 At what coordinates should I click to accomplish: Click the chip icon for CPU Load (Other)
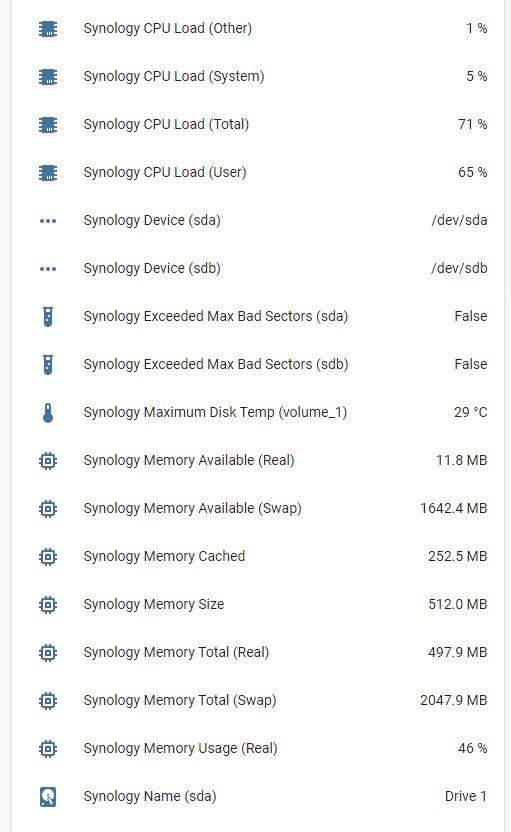tap(48, 29)
